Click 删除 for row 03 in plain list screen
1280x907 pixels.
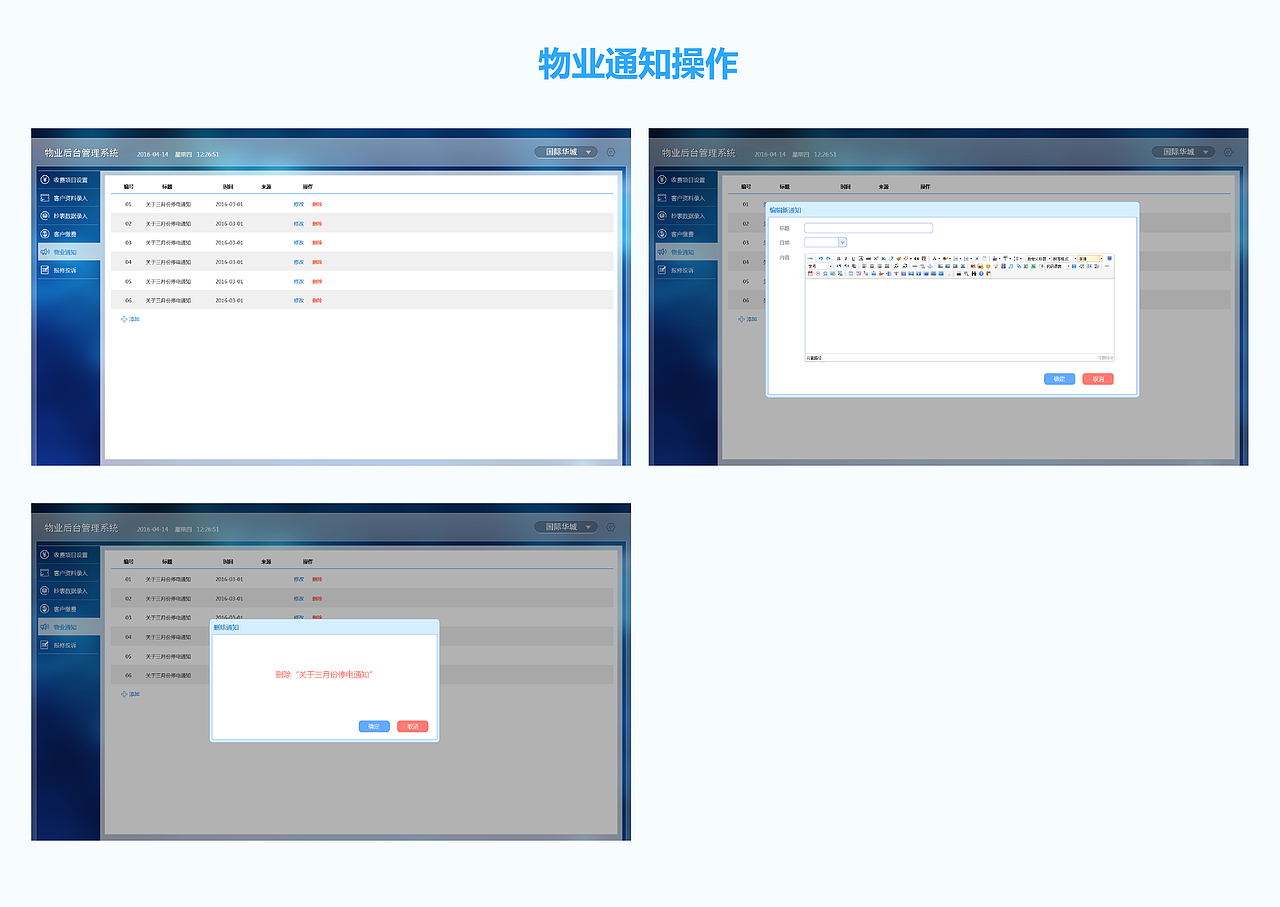coord(317,242)
